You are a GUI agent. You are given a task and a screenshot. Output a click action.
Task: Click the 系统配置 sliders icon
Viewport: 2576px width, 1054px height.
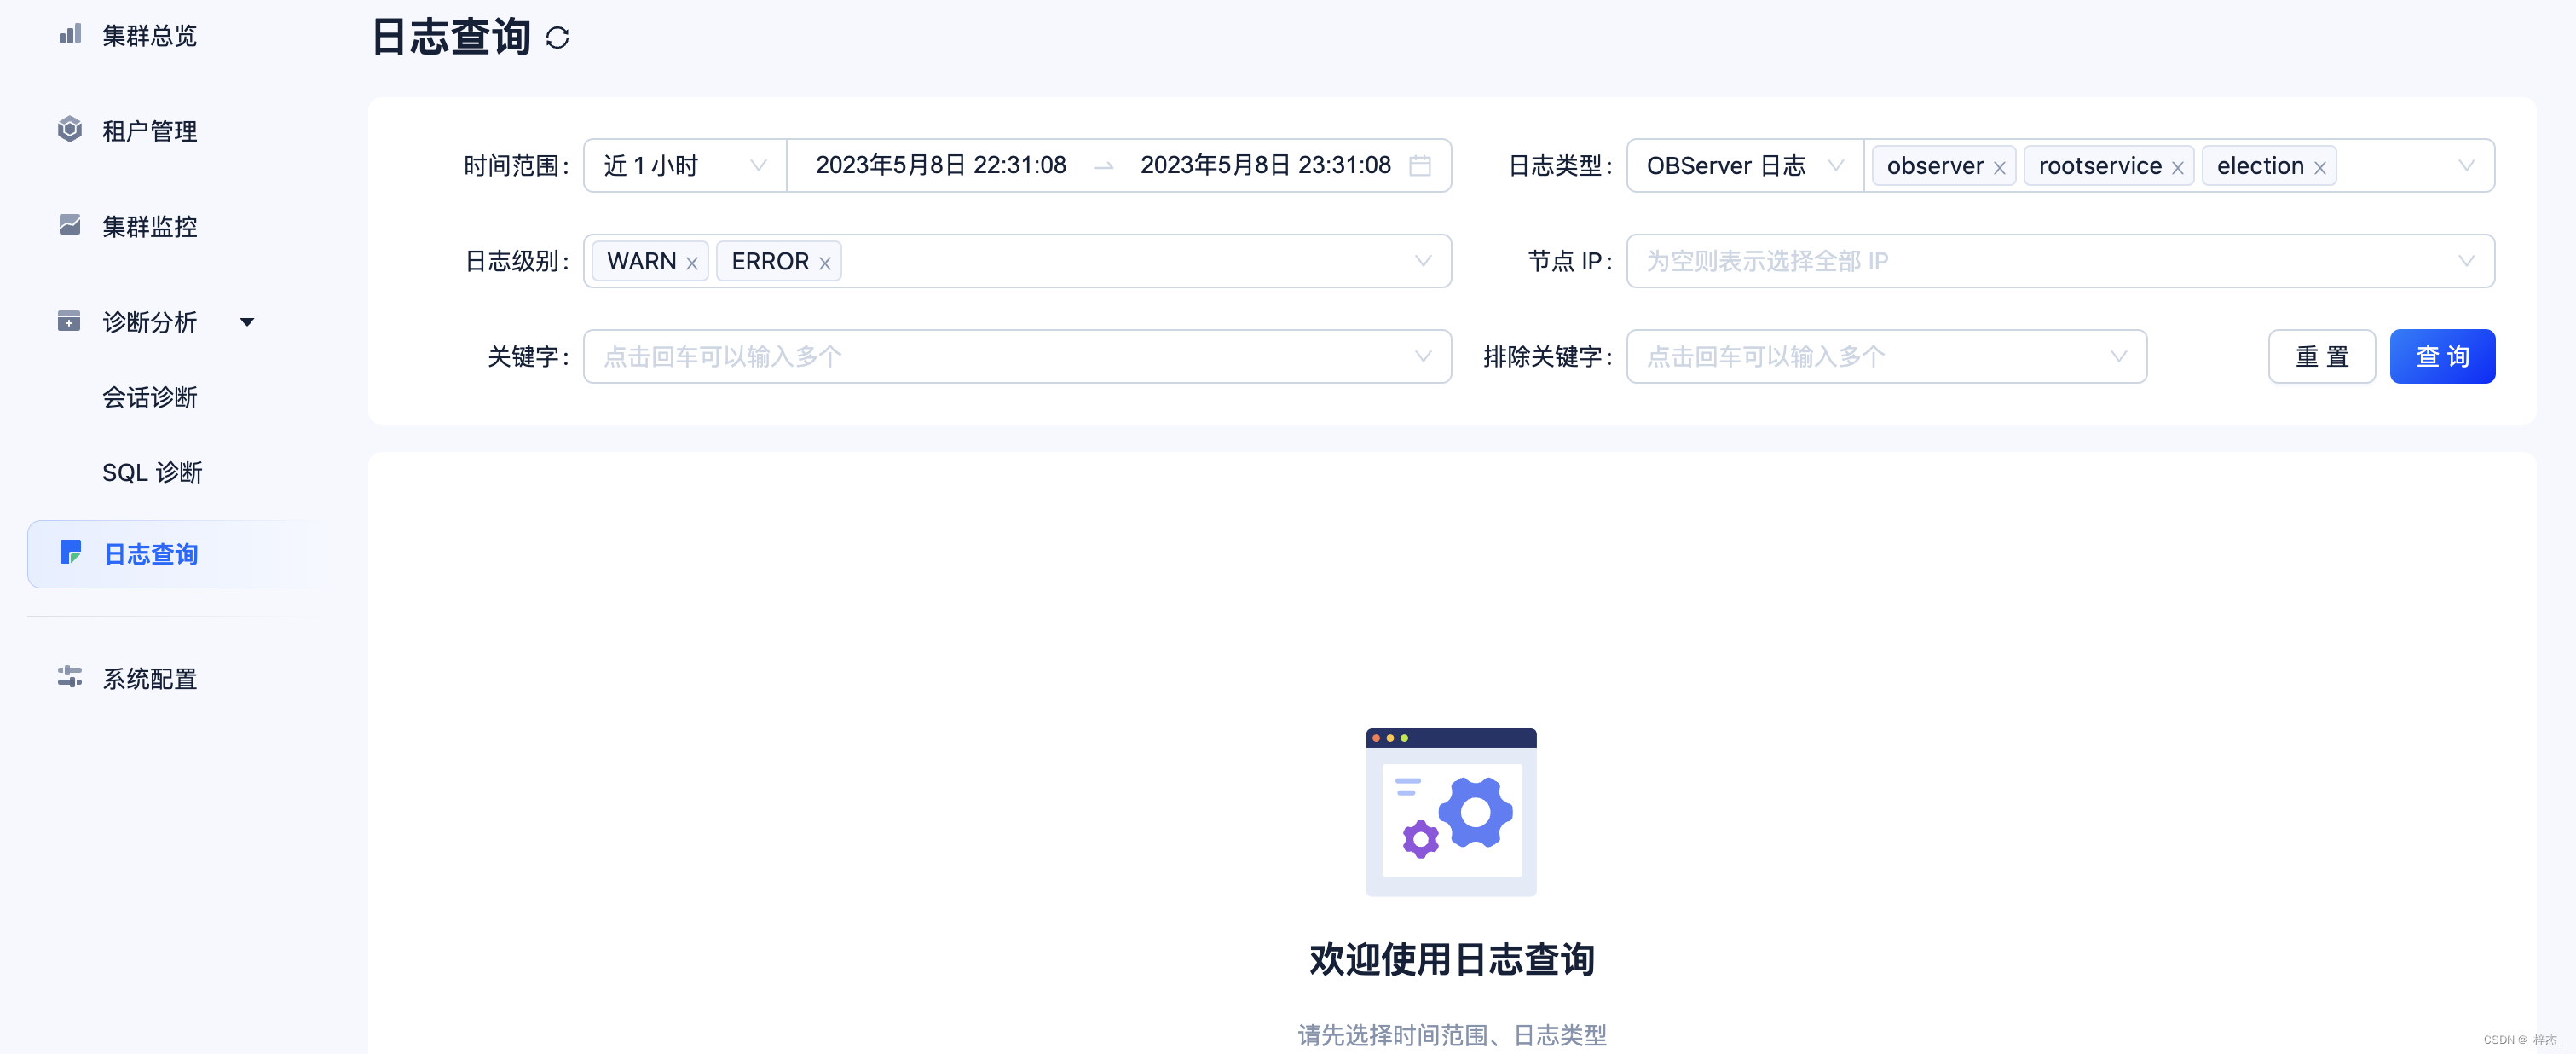(69, 678)
